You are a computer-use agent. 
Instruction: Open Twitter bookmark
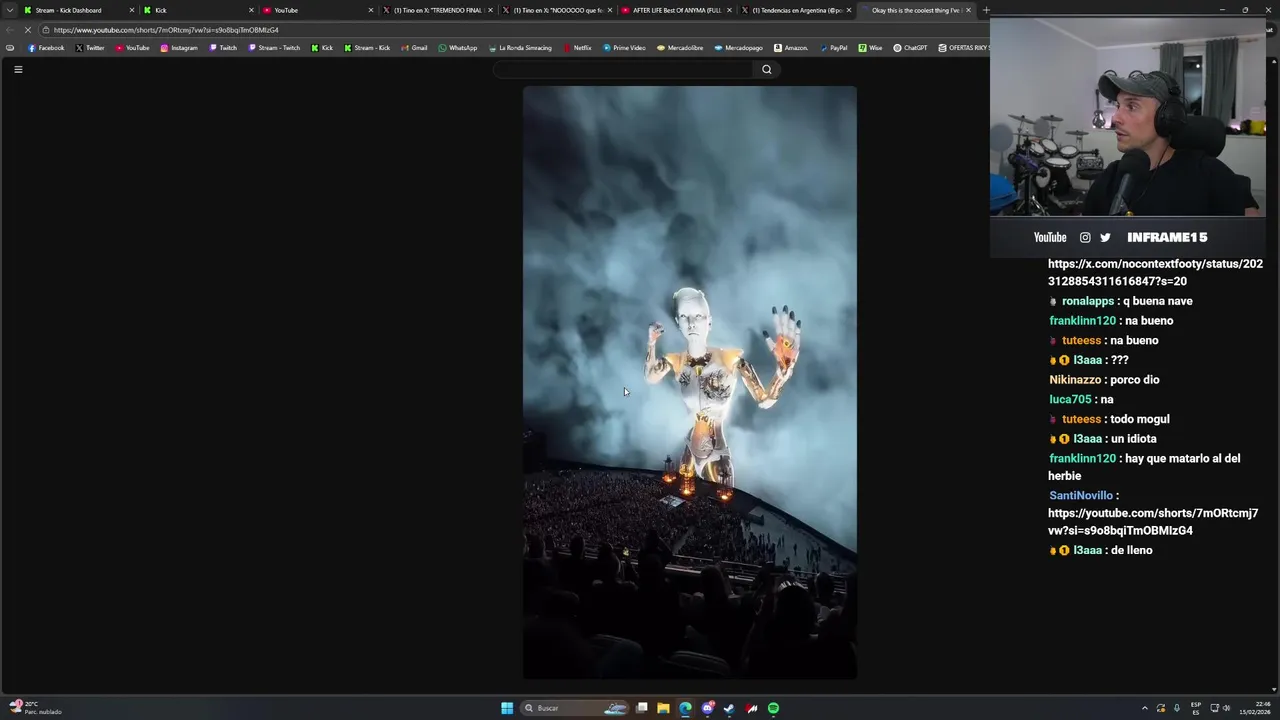[x=90, y=48]
